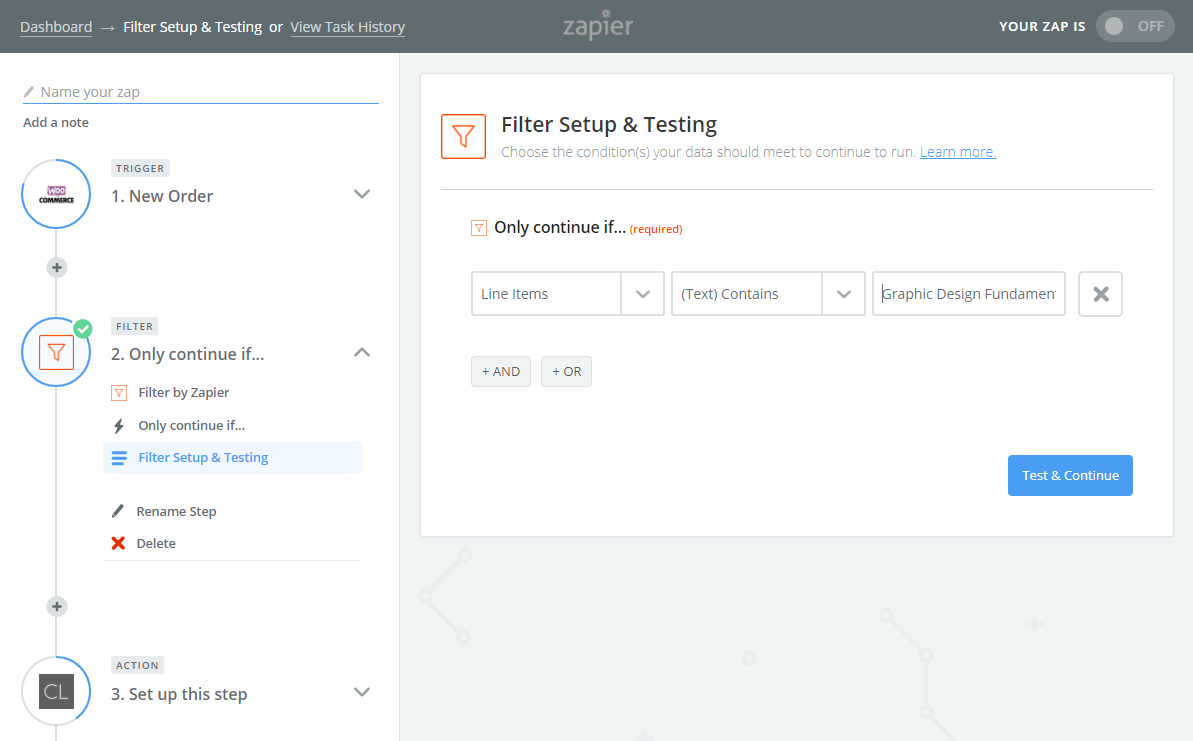Click the Zapier logo in header

click(598, 25)
